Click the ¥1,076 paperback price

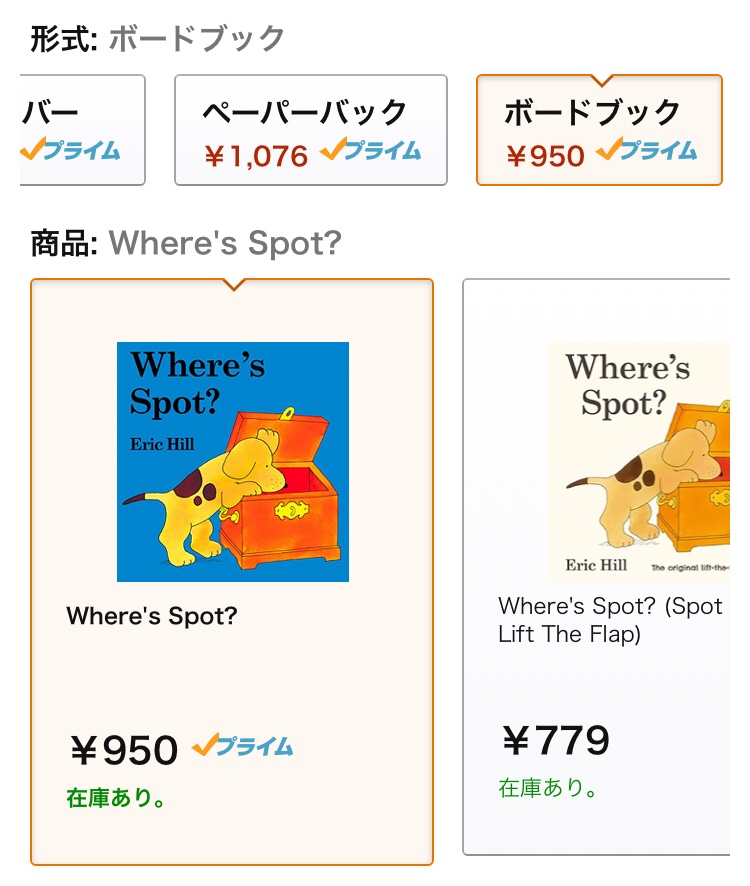[x=257, y=156]
